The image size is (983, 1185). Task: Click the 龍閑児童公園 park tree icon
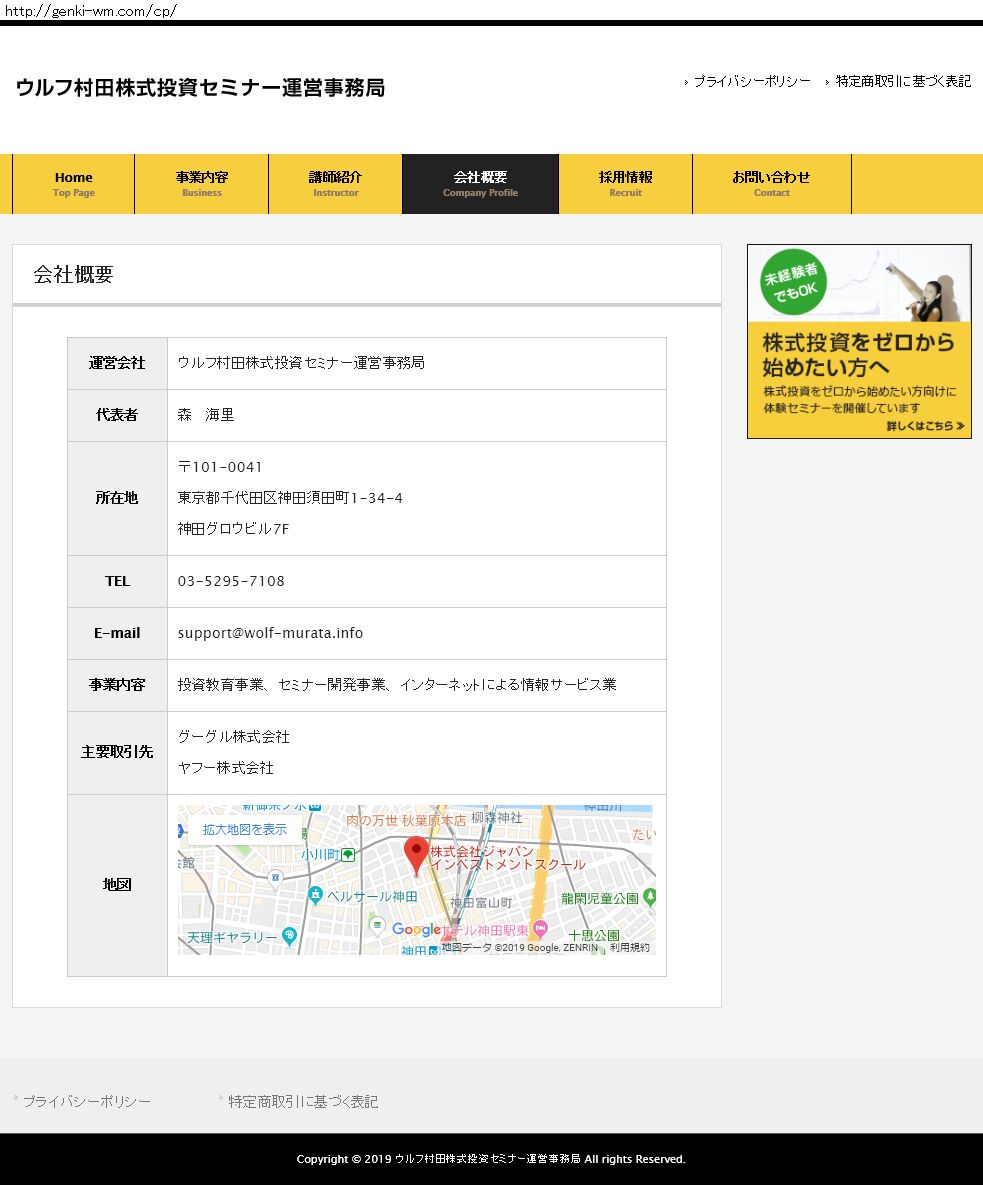click(648, 898)
